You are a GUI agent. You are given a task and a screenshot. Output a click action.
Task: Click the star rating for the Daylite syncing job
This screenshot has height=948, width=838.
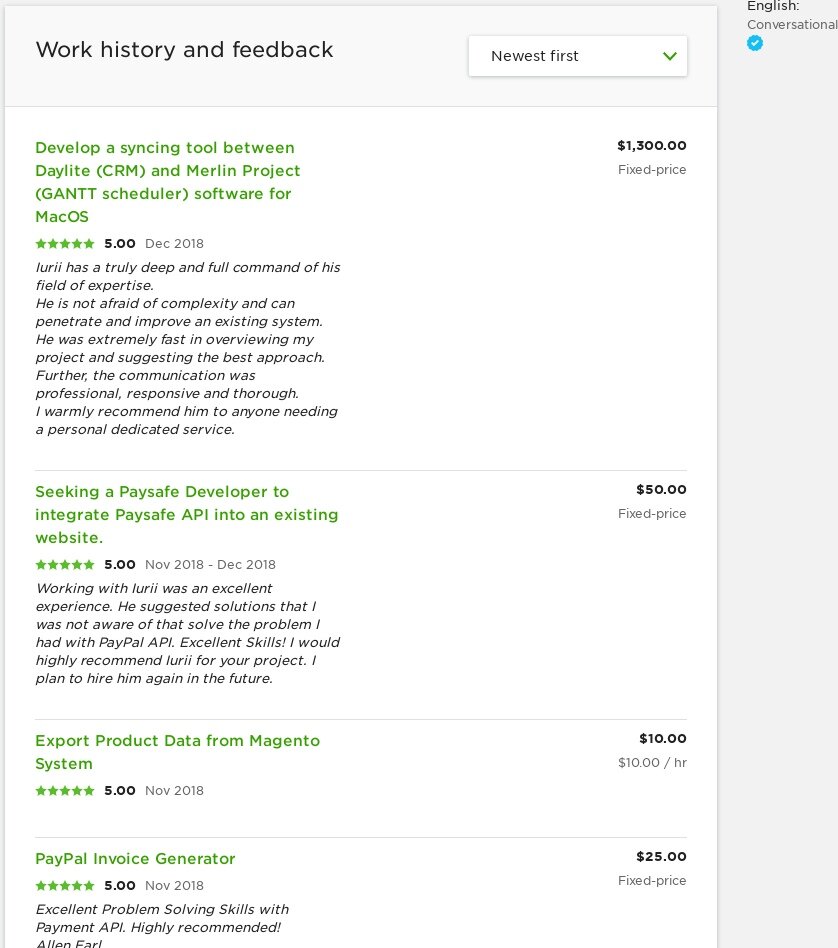[65, 243]
